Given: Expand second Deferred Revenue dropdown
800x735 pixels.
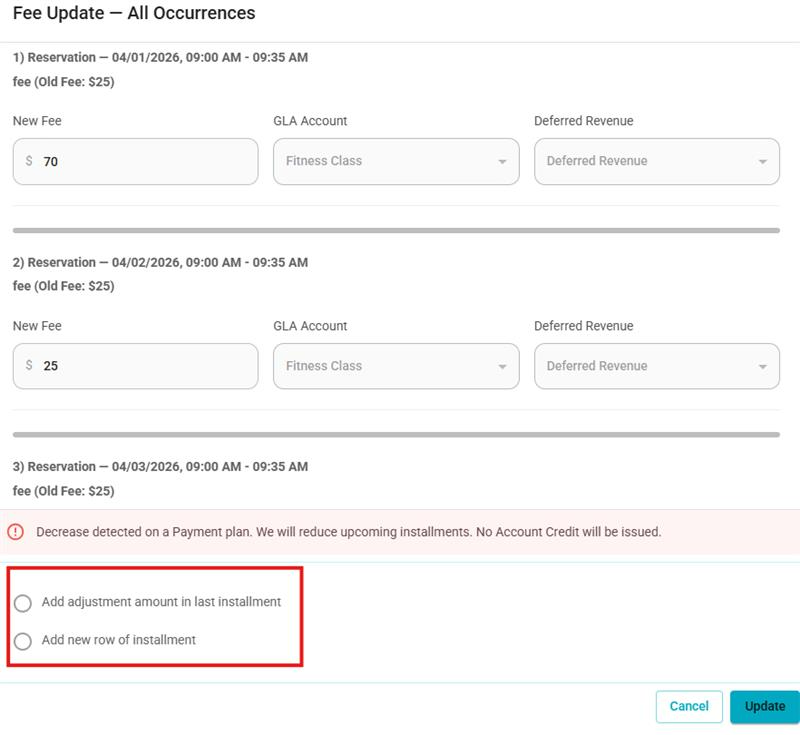Looking at the screenshot, I should [657, 366].
